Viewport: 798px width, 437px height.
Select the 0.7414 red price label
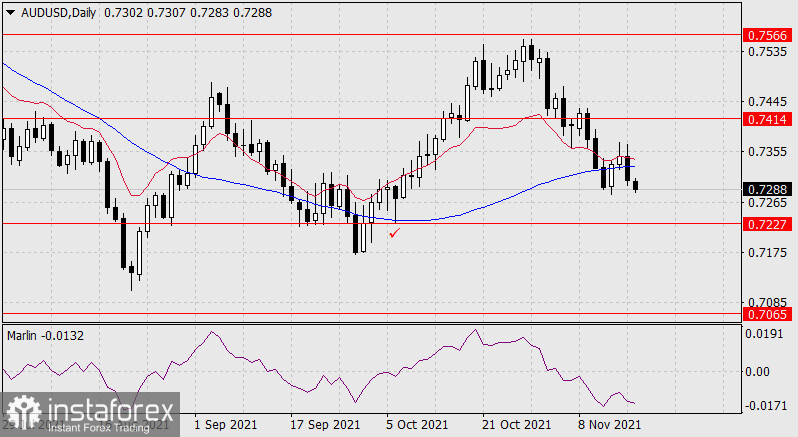coord(767,119)
